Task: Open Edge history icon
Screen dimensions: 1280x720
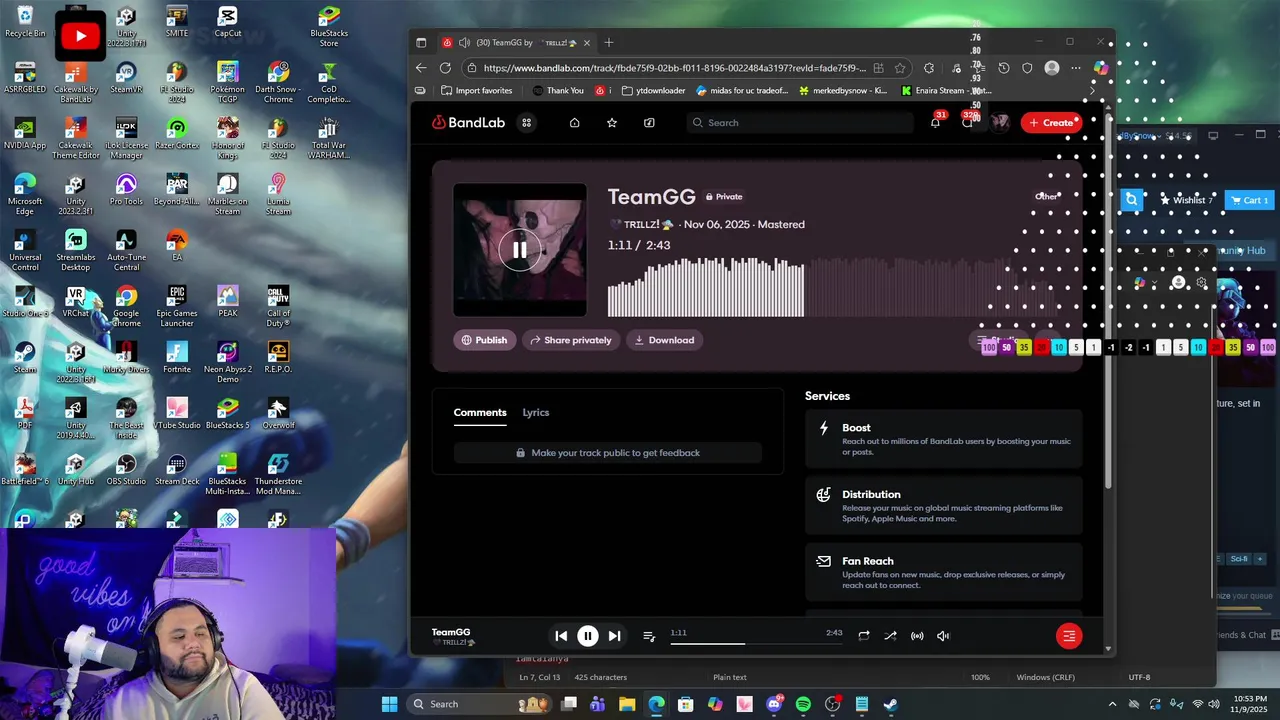Action: [x=1004, y=68]
